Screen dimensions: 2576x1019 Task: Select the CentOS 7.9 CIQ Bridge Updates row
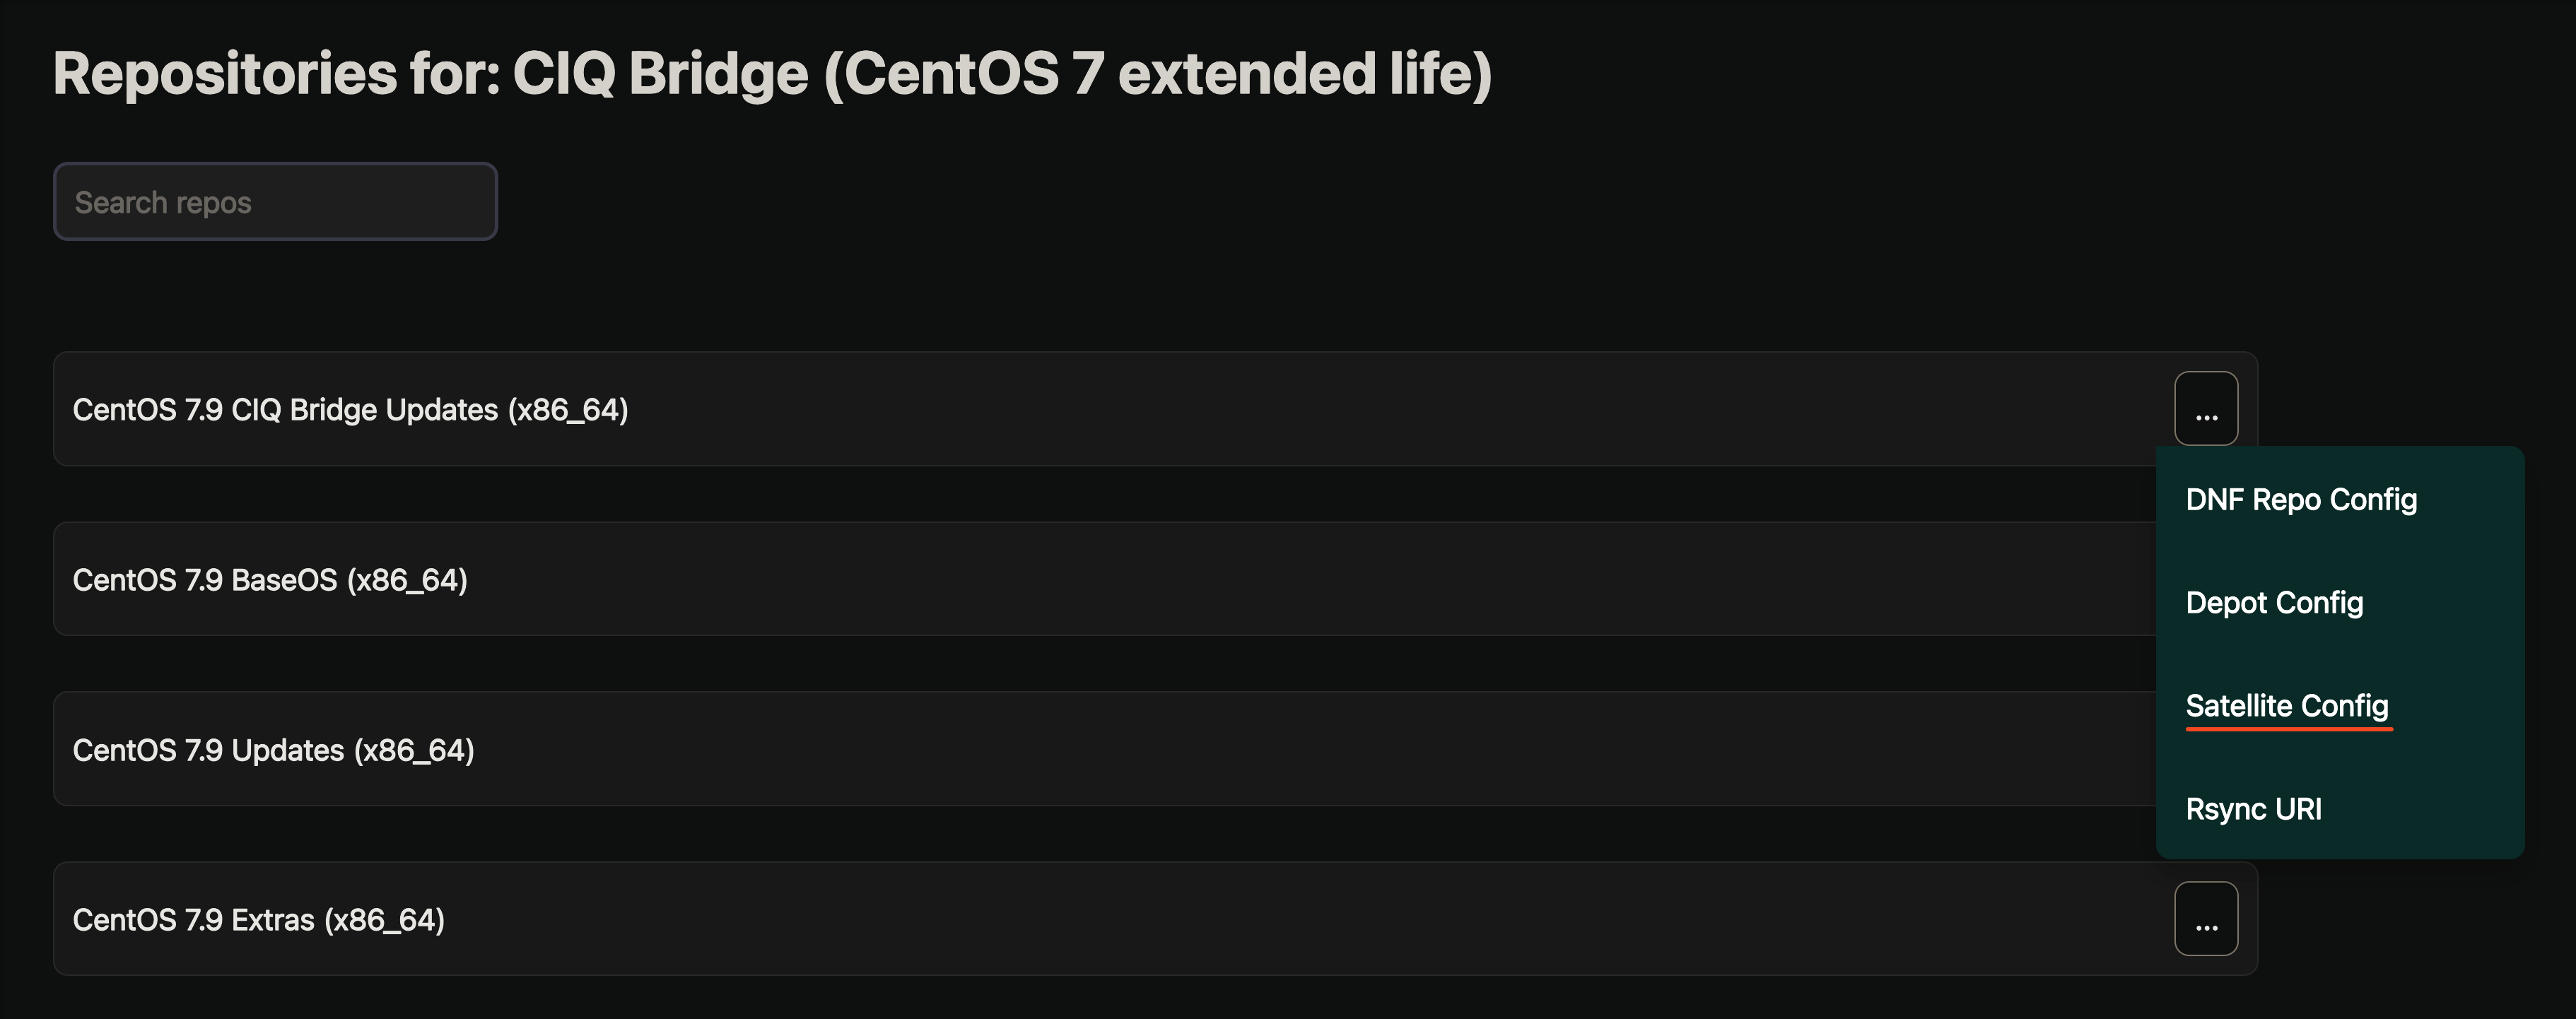[x=1100, y=409]
